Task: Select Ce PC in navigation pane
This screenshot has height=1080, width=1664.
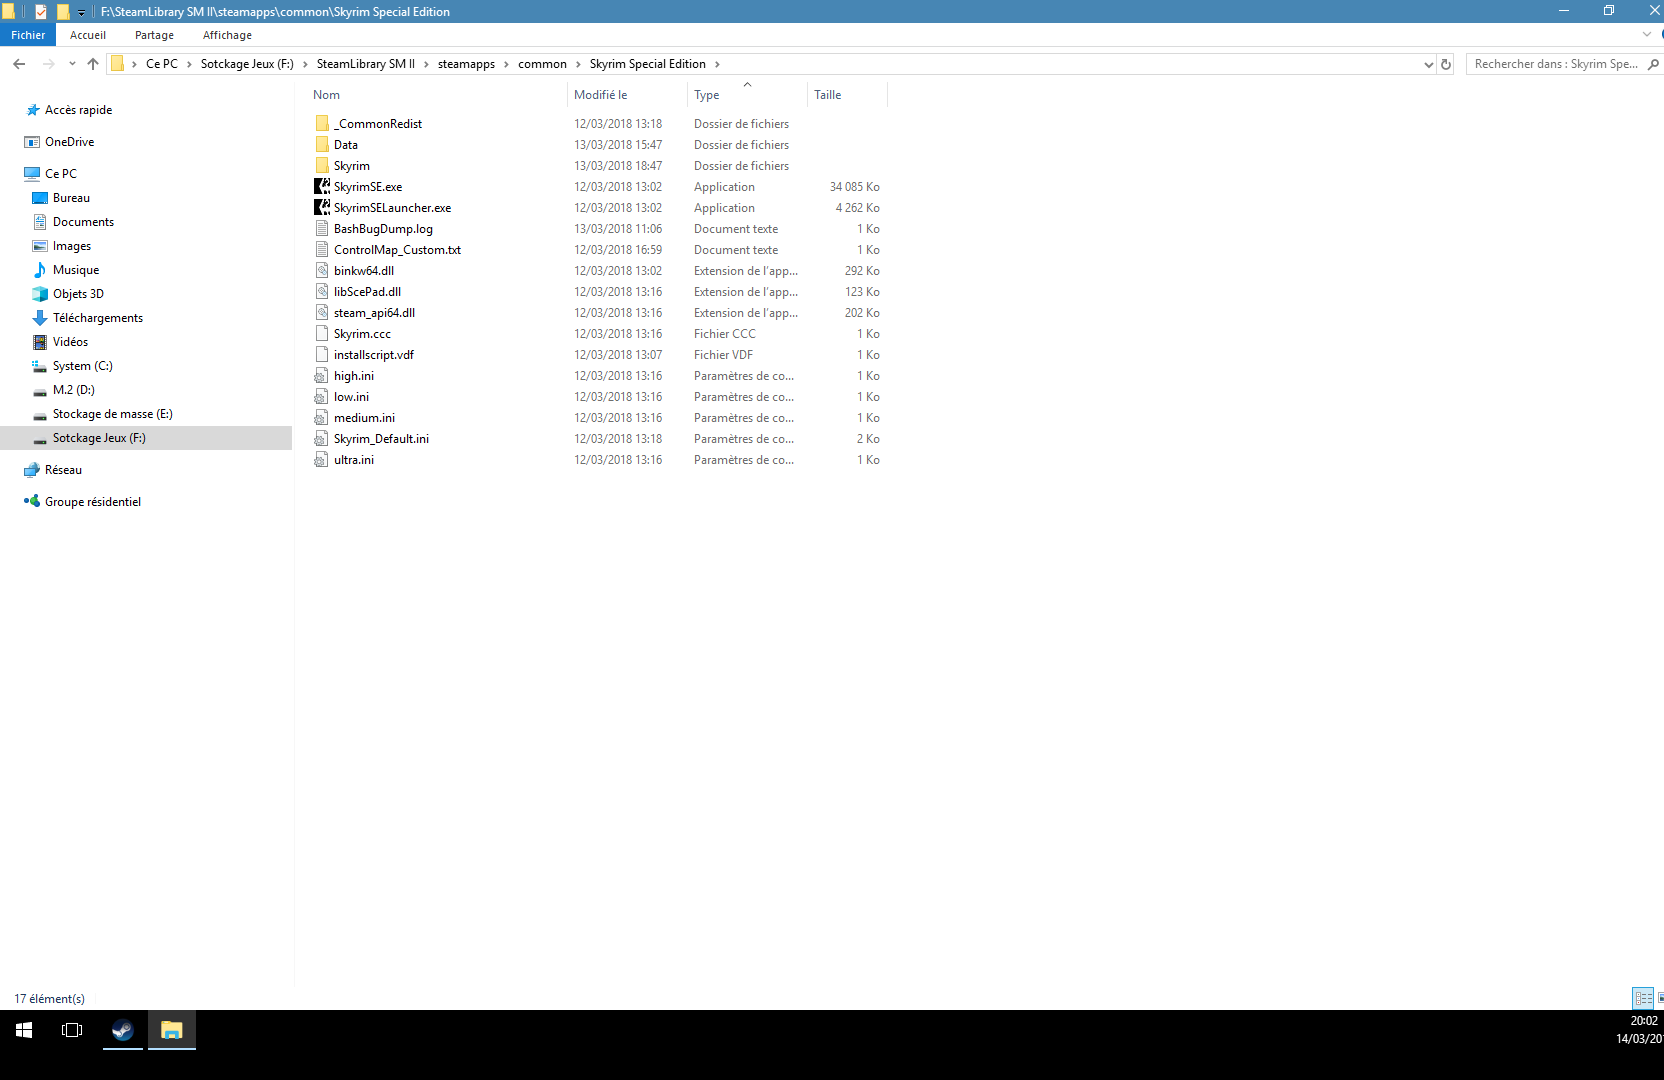Action: pyautogui.click(x=60, y=174)
